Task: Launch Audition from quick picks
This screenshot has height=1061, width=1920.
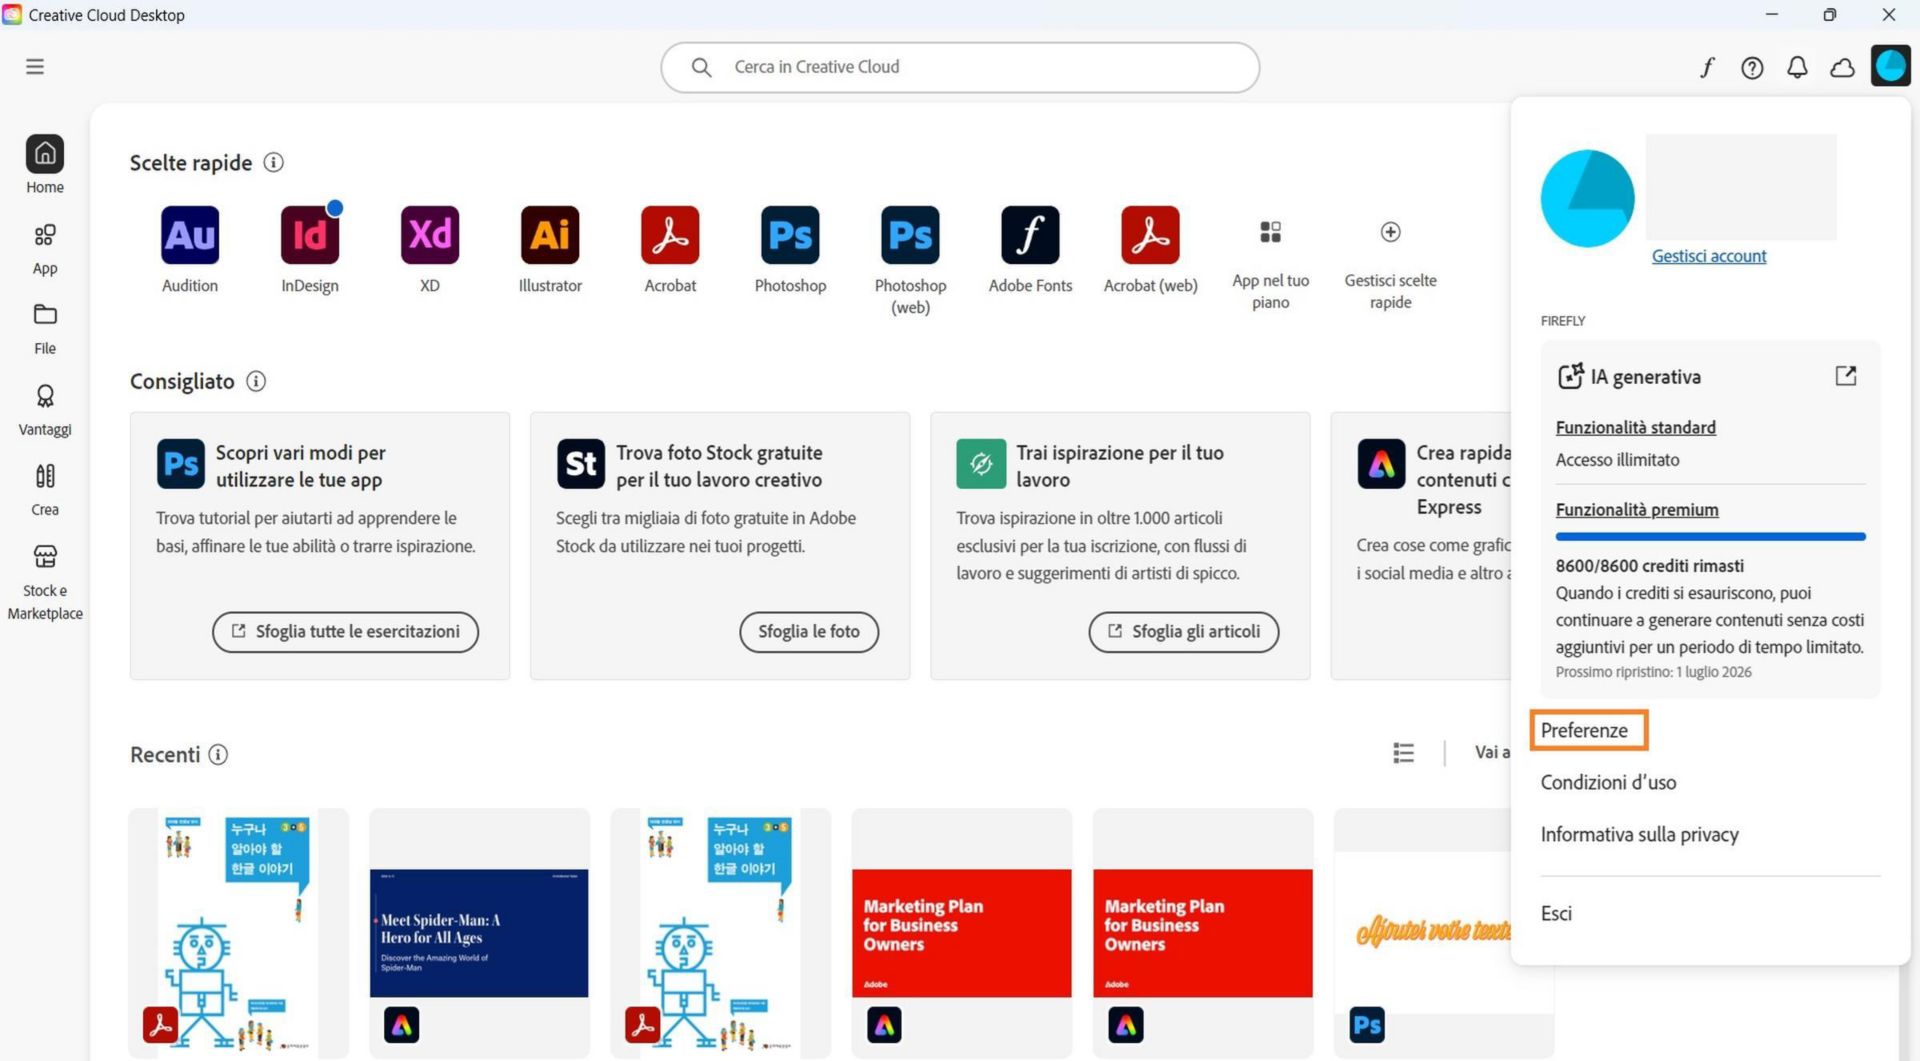Action: pyautogui.click(x=190, y=235)
